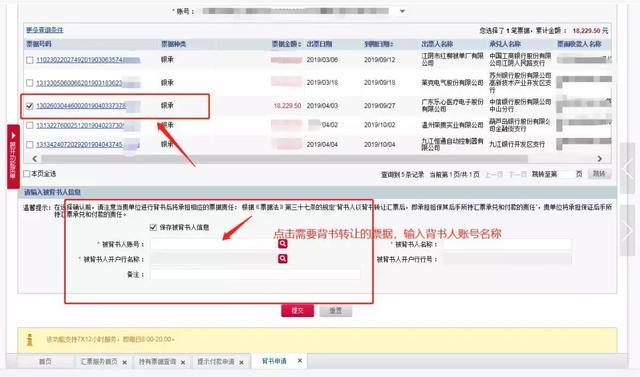The width and height of the screenshot is (640, 377).
Task: Click the 更多查询条件 link
Action: pos(45,30)
